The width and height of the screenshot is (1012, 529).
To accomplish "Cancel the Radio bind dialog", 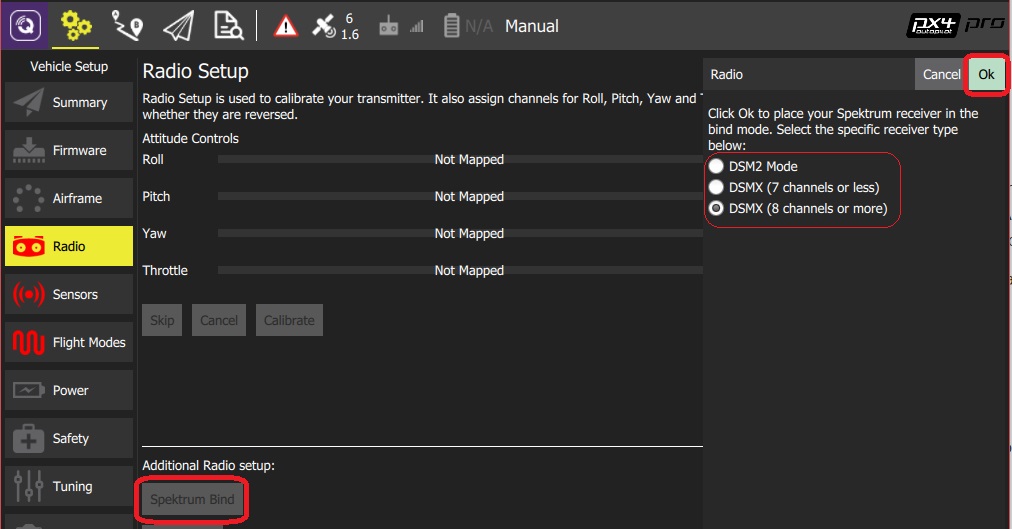I will coord(941,75).
